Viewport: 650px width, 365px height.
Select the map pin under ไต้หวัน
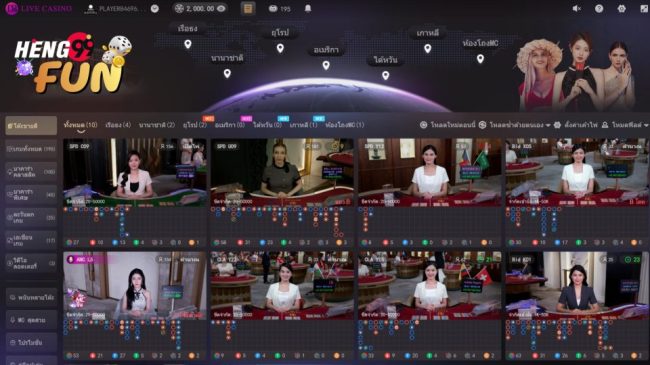coord(386,75)
